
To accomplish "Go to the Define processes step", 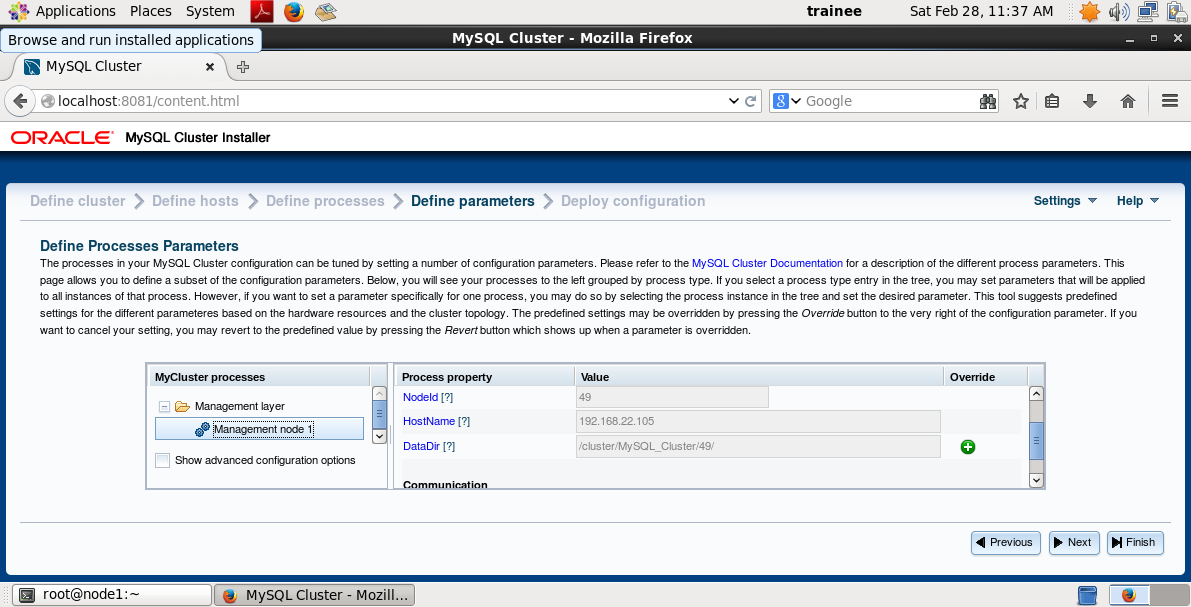I will pyautogui.click(x=325, y=201).
